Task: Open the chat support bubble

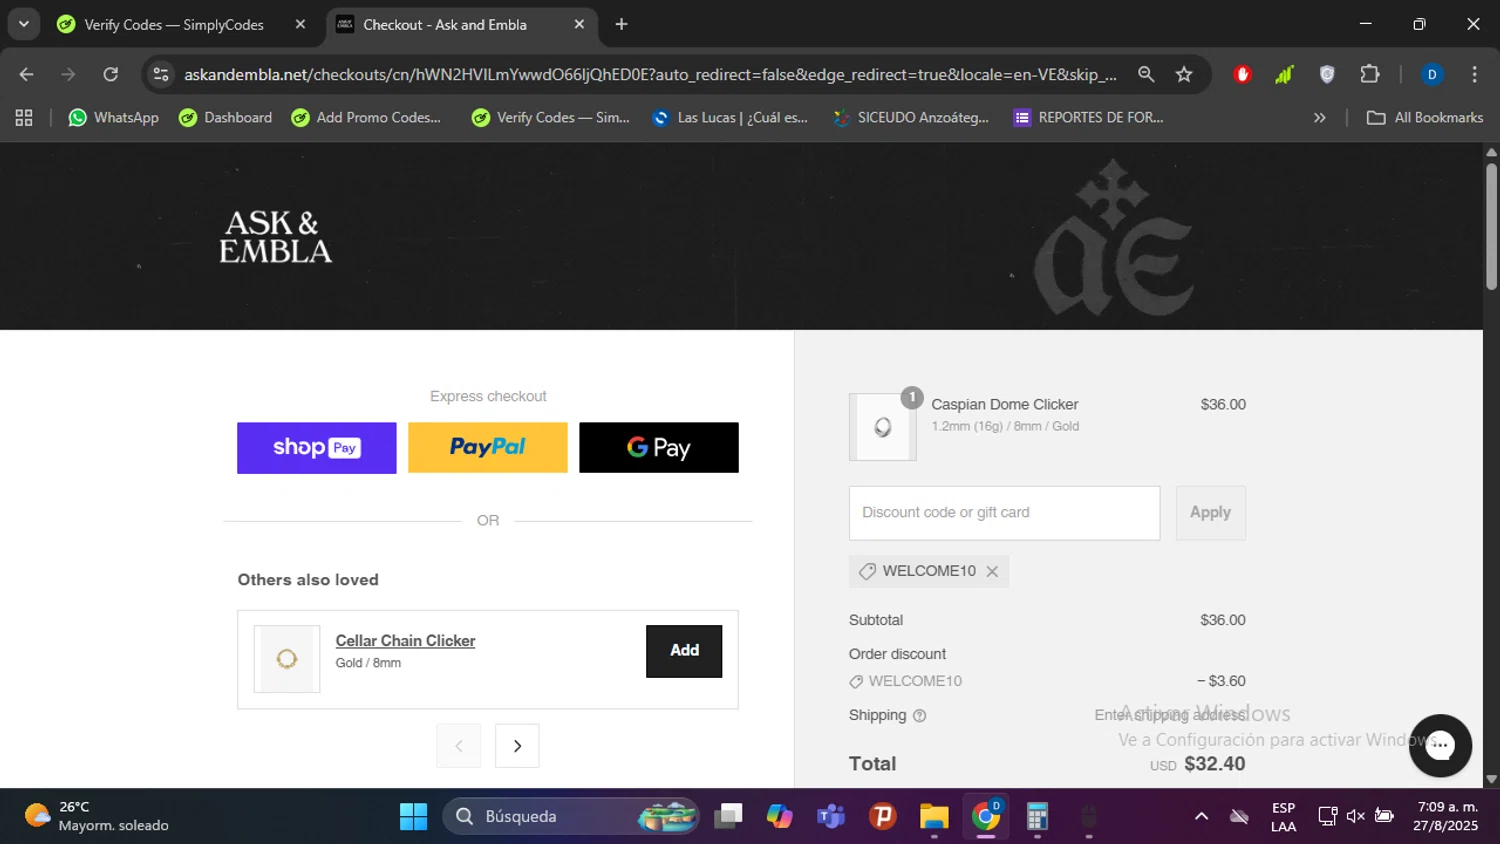Action: (1440, 745)
